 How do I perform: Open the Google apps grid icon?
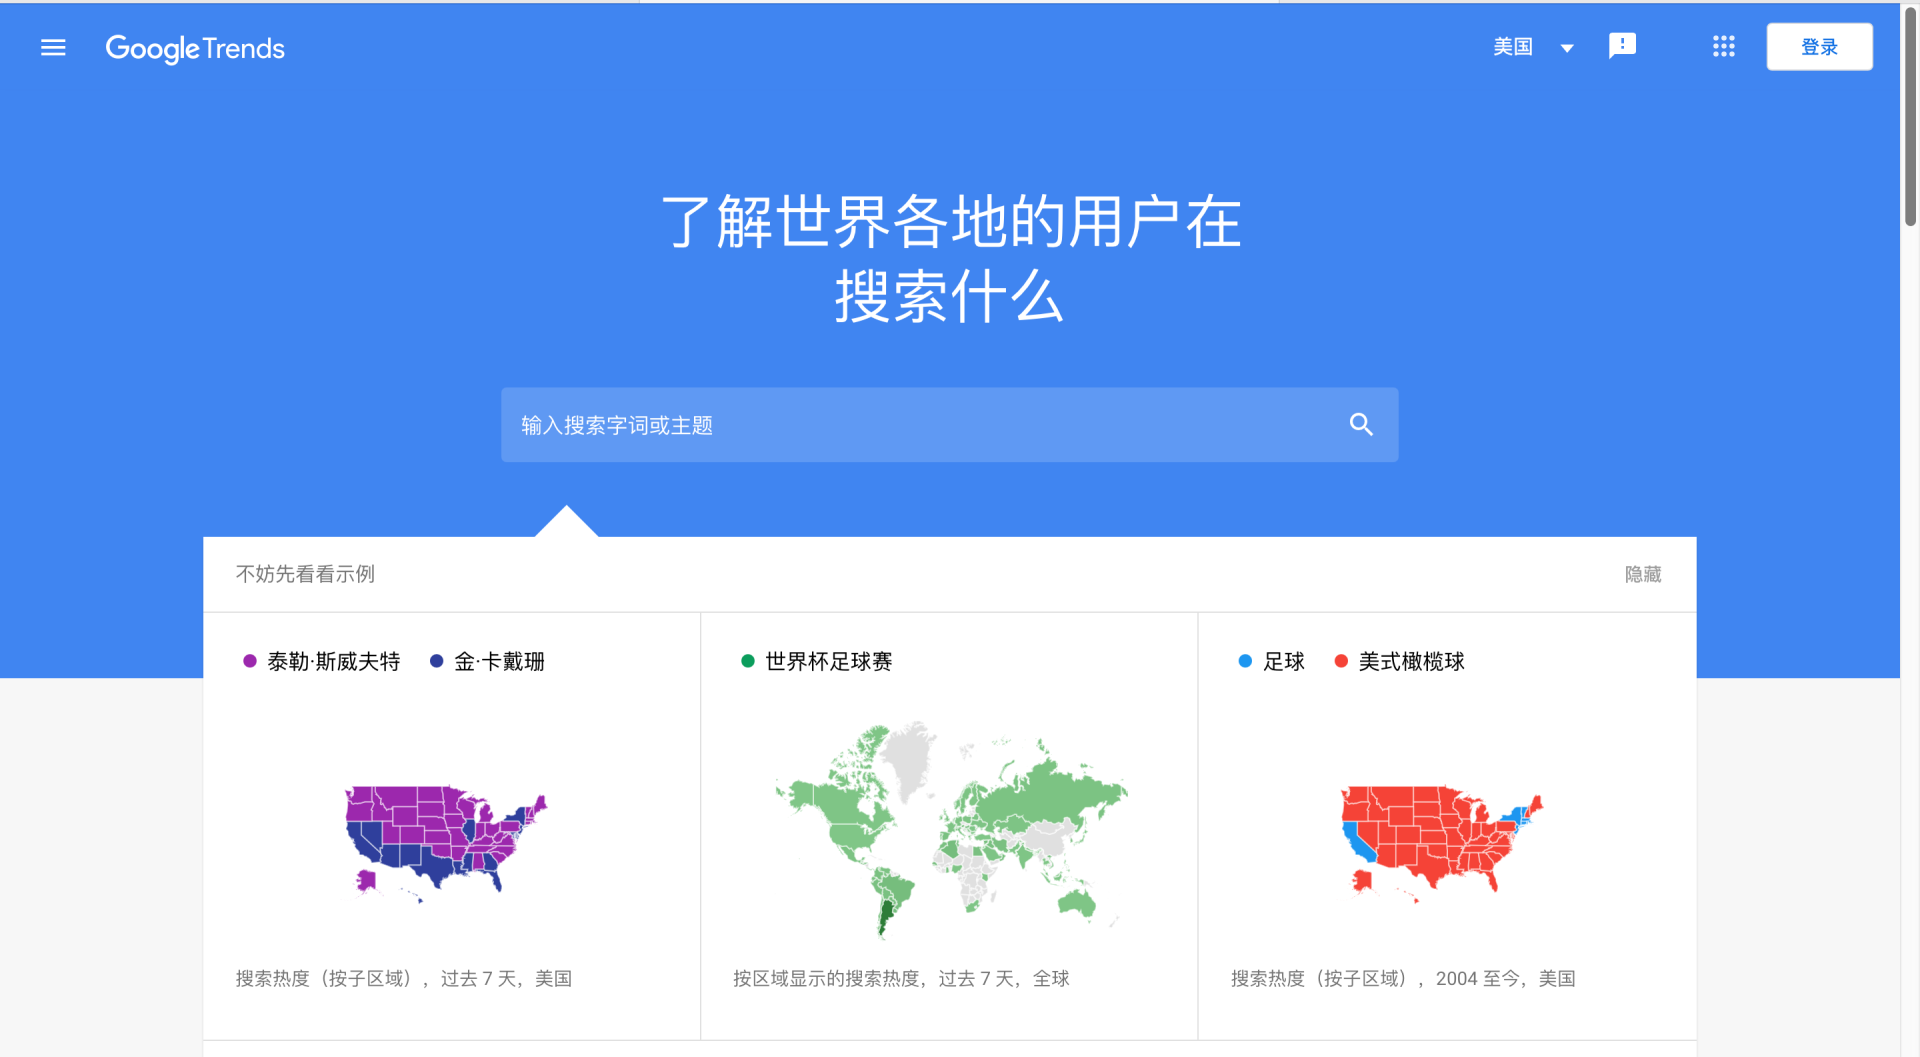1723,46
